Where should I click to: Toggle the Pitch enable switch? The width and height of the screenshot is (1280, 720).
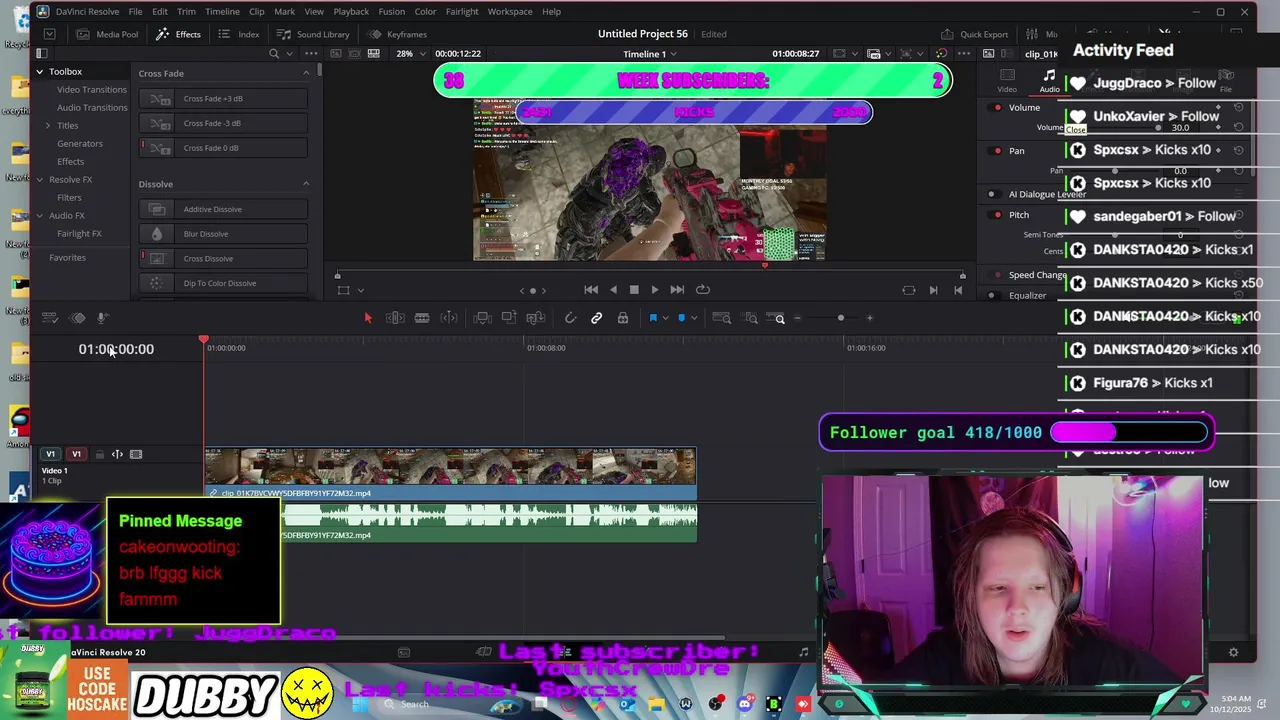tap(997, 215)
